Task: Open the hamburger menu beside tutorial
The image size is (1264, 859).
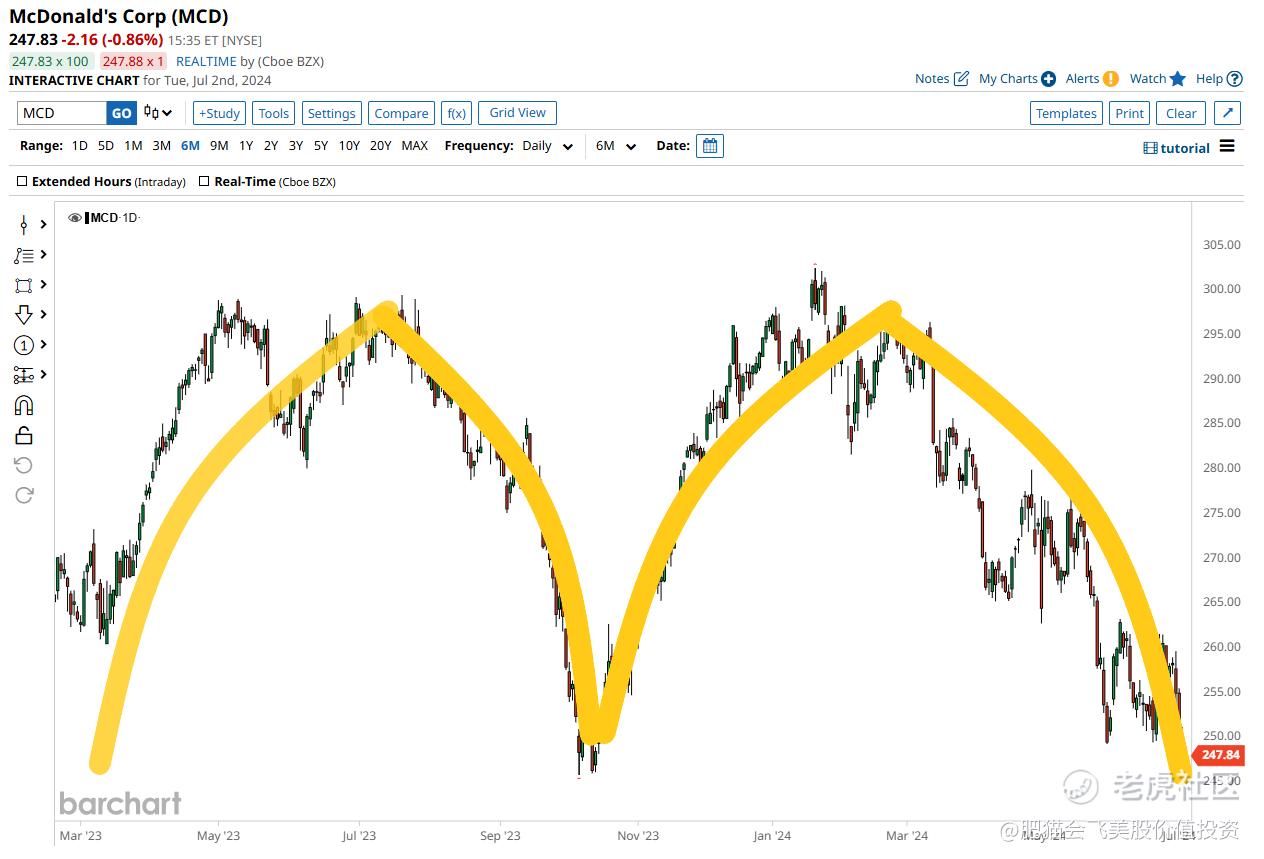Action: click(1227, 147)
